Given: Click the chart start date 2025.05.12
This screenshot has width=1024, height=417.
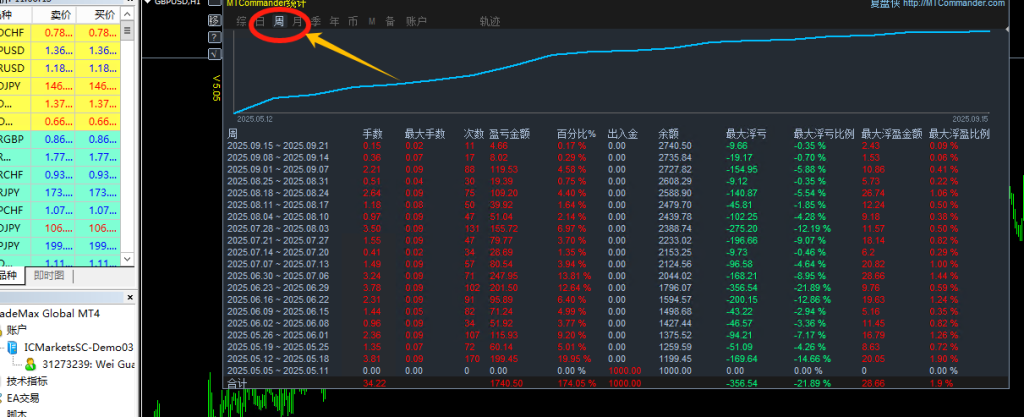Looking at the screenshot, I should tap(255, 119).
